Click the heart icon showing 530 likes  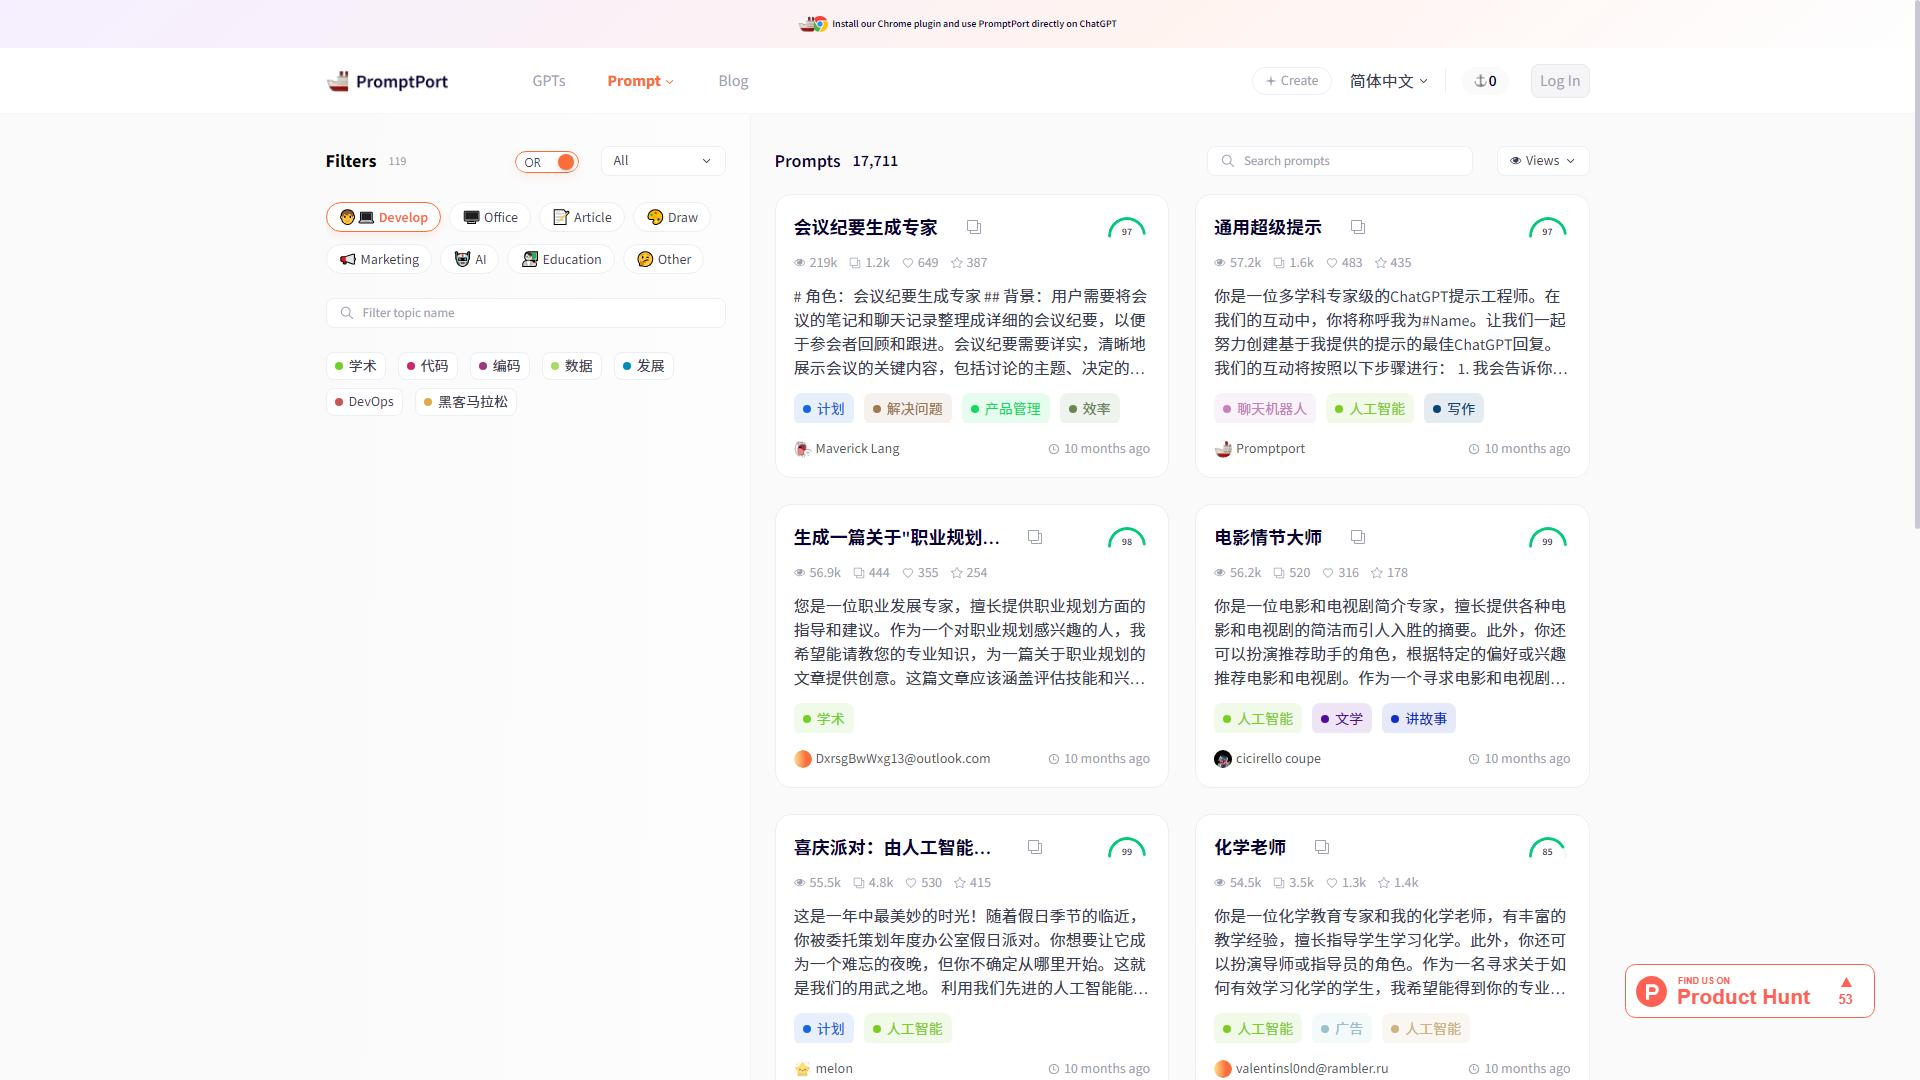point(911,883)
